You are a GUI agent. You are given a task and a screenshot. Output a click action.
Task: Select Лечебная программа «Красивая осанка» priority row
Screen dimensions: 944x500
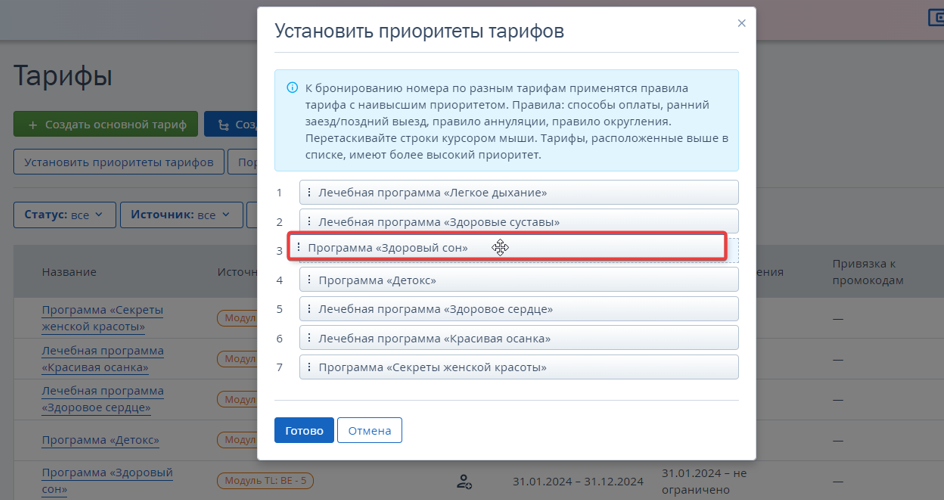coord(519,338)
